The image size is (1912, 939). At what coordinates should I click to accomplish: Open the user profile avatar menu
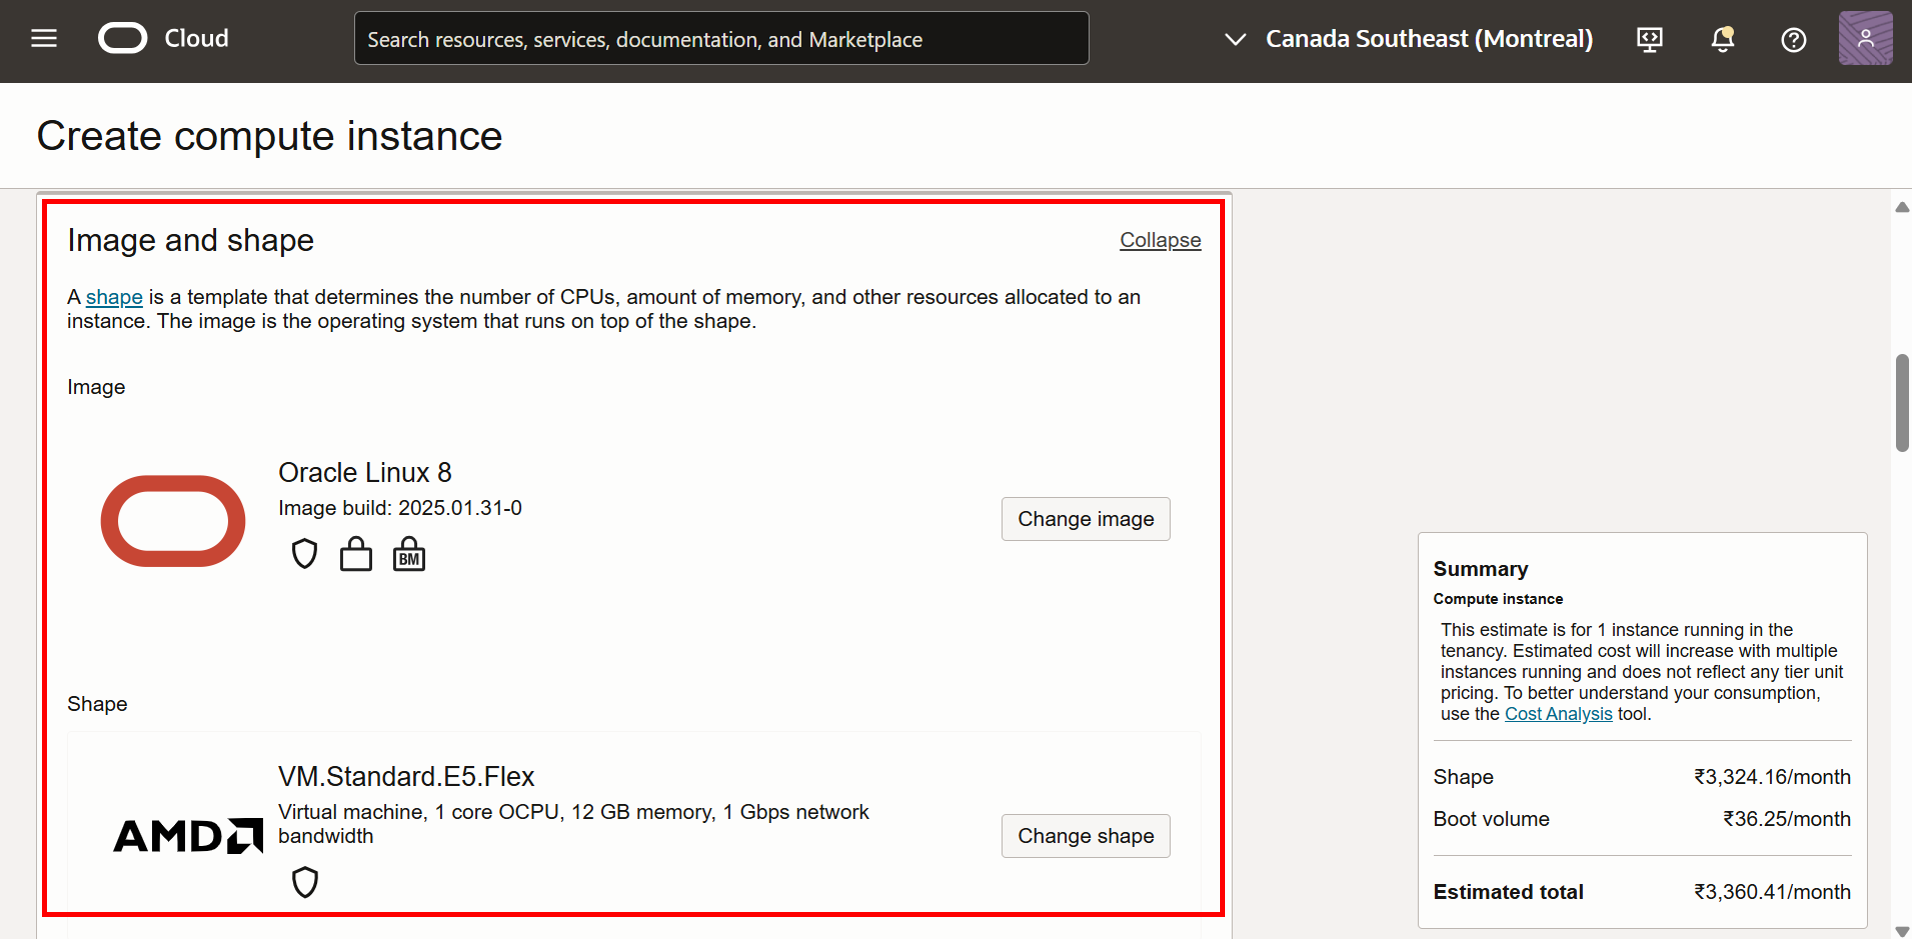coord(1866,38)
